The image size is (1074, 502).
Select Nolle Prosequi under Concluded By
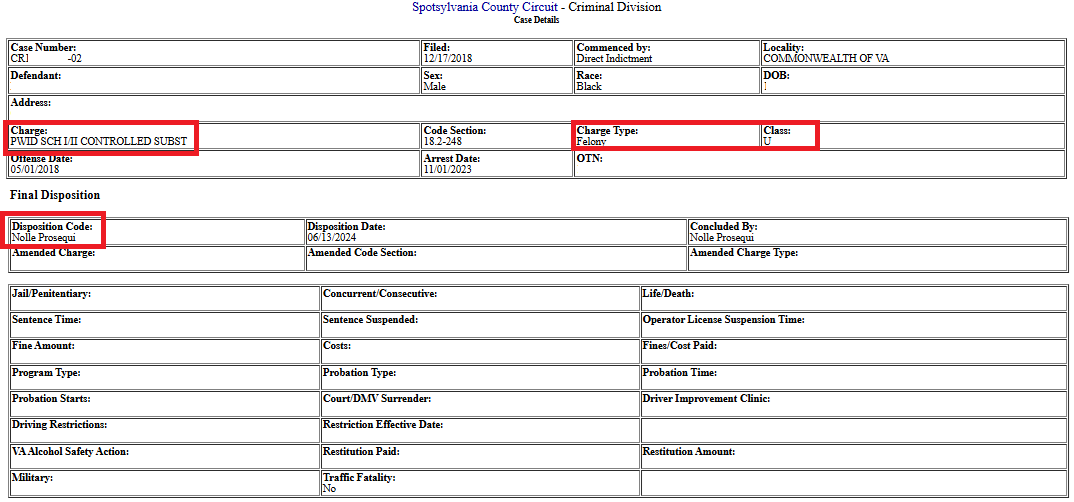pos(723,238)
